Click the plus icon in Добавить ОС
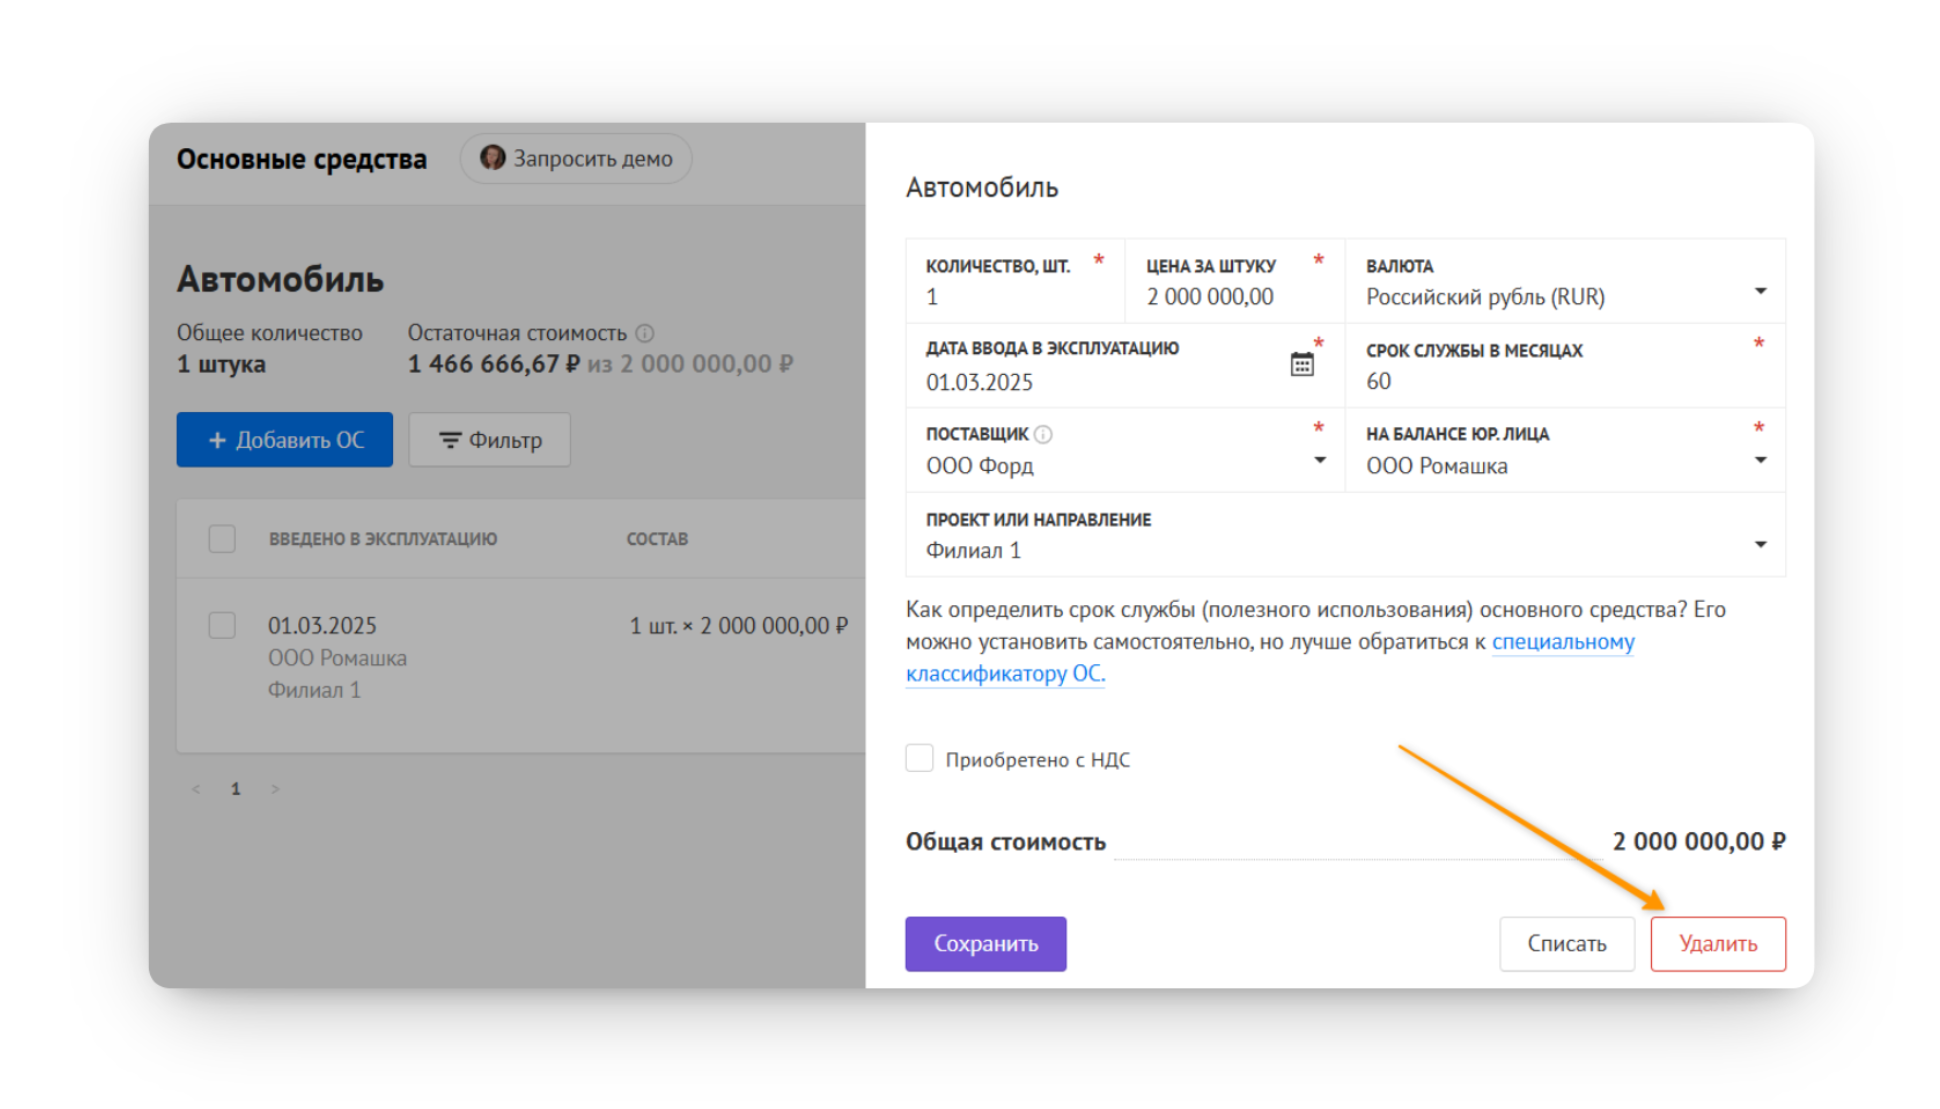This screenshot has height=1109, width=1940. tap(217, 440)
